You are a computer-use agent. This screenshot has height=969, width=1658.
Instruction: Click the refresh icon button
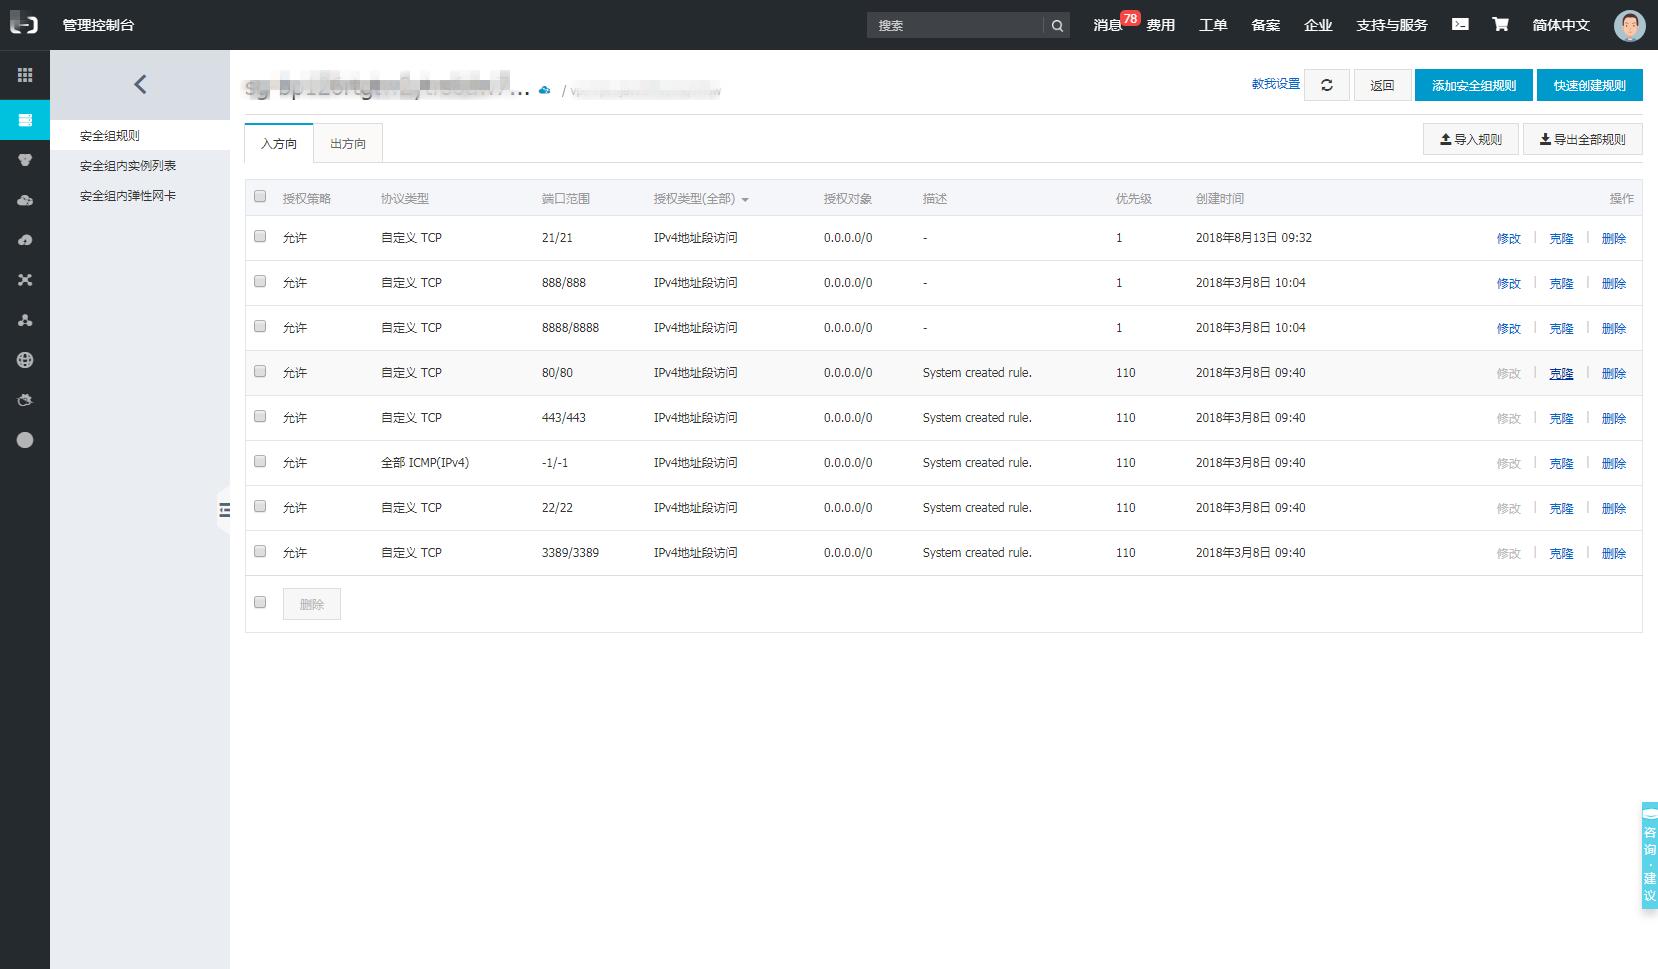[x=1327, y=85]
